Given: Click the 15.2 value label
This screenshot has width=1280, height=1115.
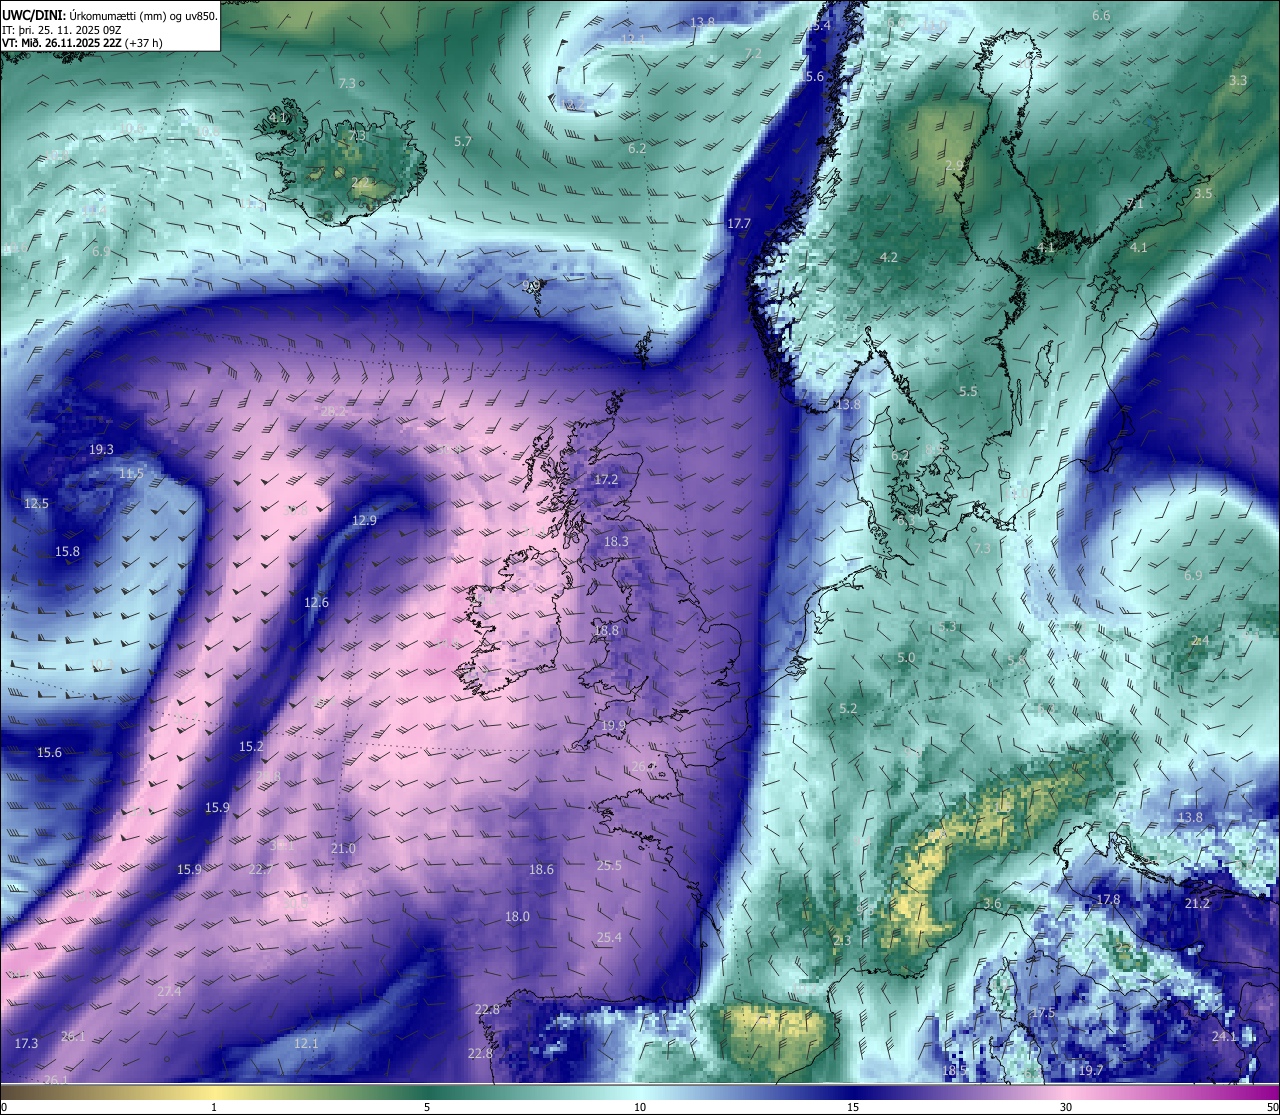Looking at the screenshot, I should [x=251, y=747].
